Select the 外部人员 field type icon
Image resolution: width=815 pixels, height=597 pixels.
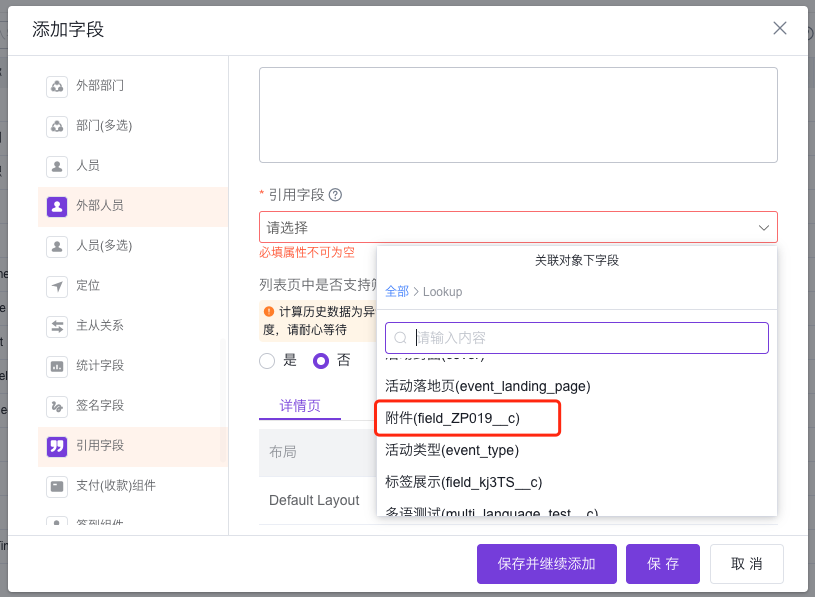[x=57, y=206]
